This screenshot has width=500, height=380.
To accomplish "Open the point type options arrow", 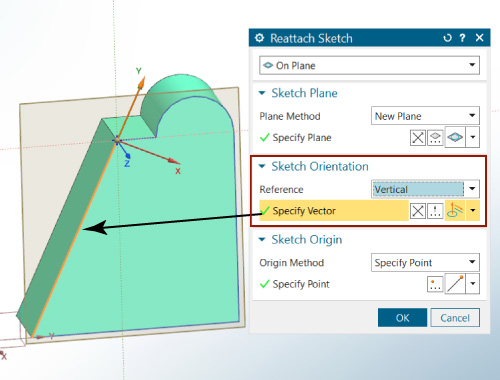I will 473,284.
